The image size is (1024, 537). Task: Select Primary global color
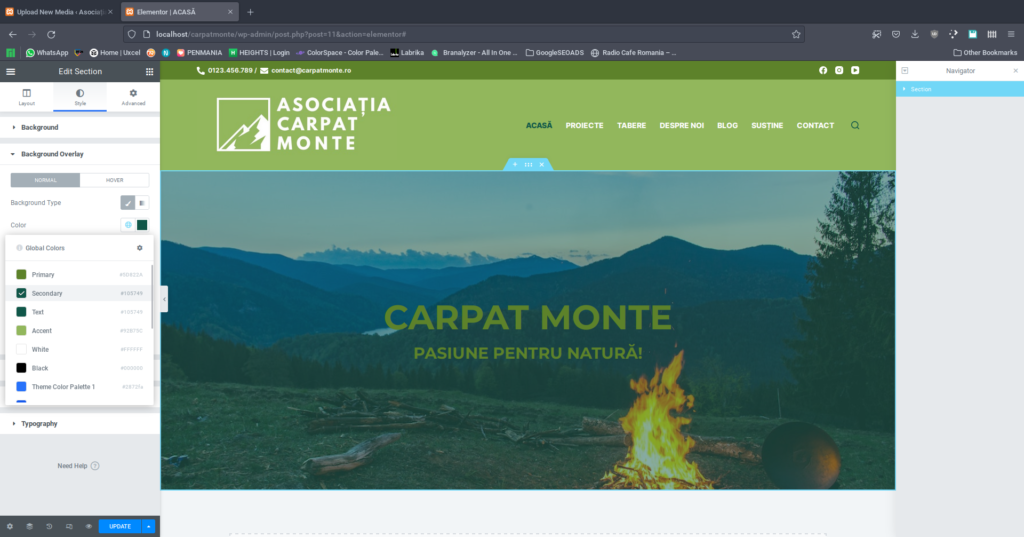79,275
